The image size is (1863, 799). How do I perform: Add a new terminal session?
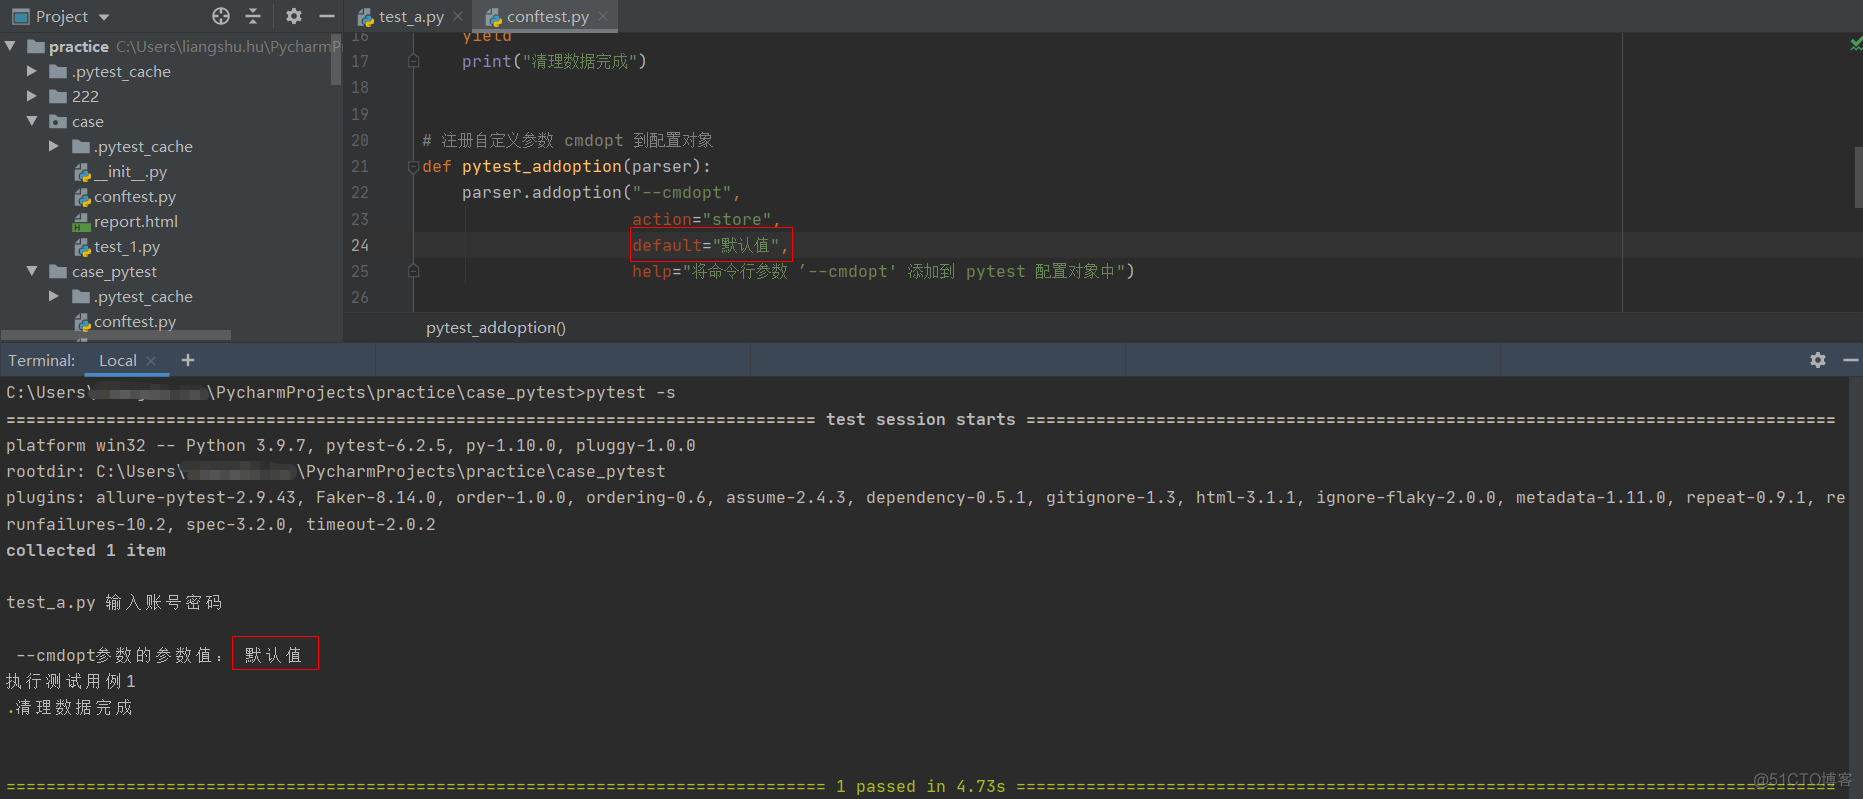pos(188,360)
